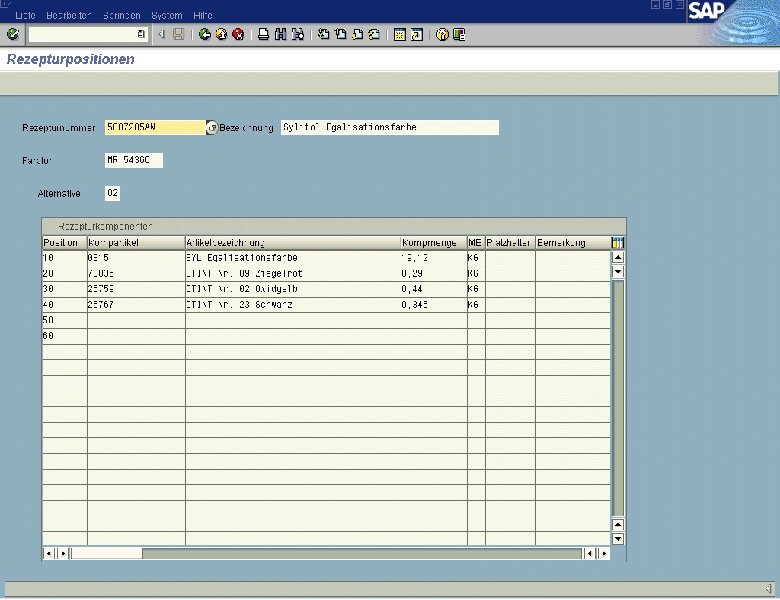Open the Springen menu

pyautogui.click(x=122, y=15)
